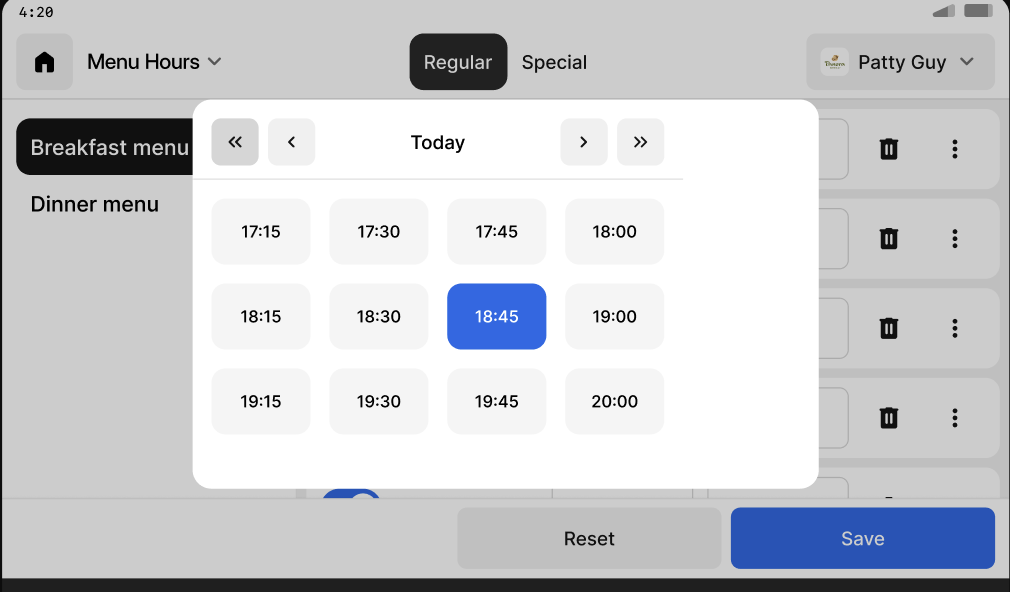
Task: Choose the 20:00 time slot
Action: point(614,402)
